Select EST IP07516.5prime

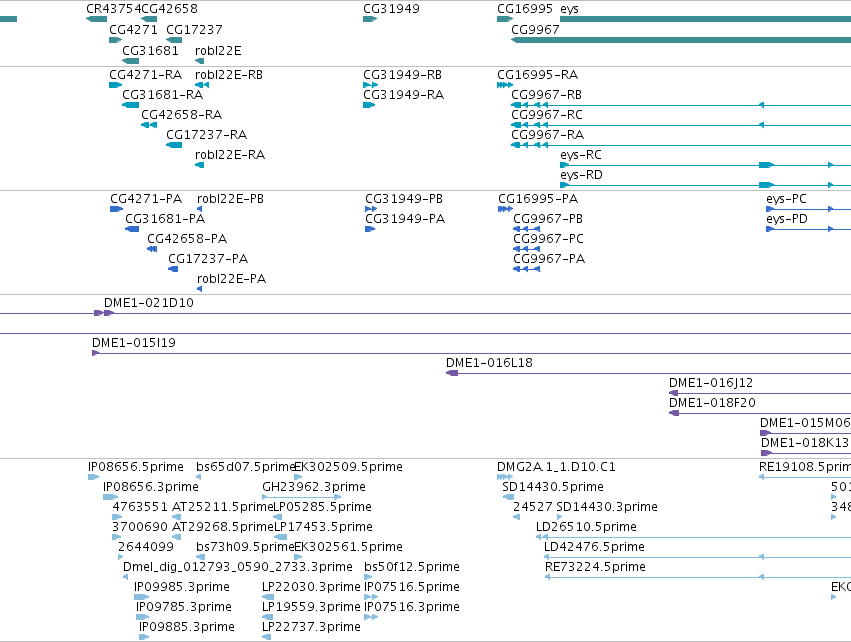coord(412,587)
